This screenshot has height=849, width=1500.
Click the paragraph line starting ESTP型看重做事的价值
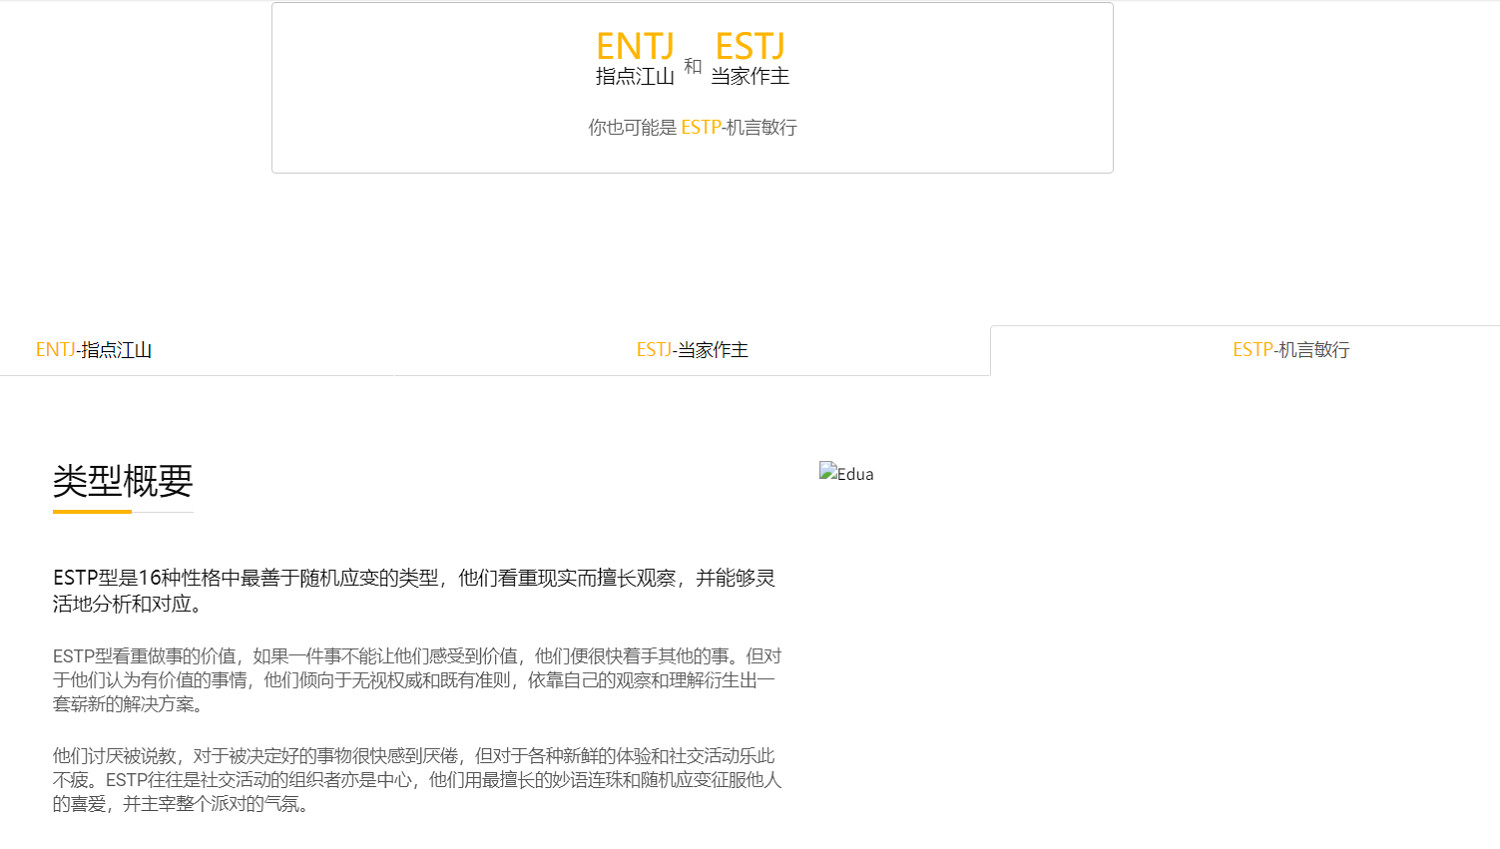pyautogui.click(x=417, y=656)
